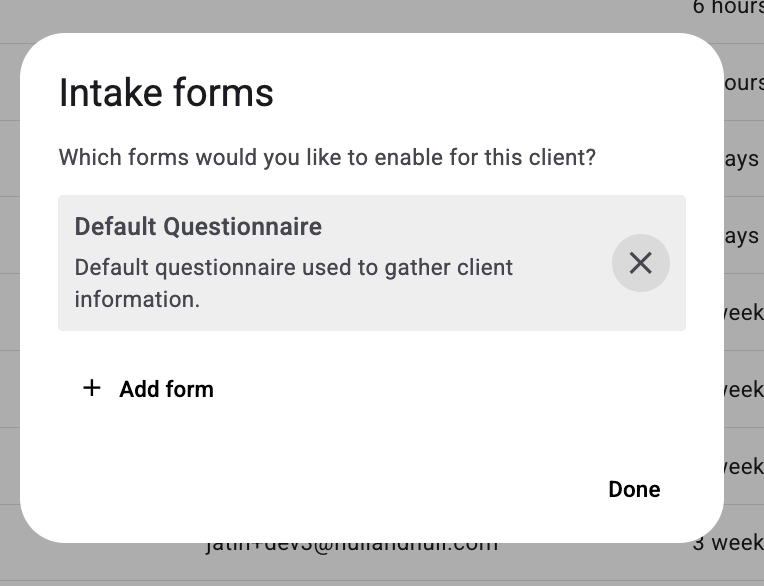
Task: Click the dimmed backdrop above the dialog
Action: coord(300,15)
